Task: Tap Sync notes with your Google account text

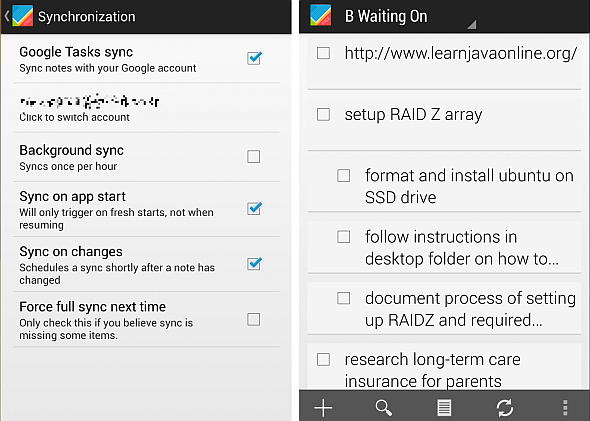Action: coord(108,68)
